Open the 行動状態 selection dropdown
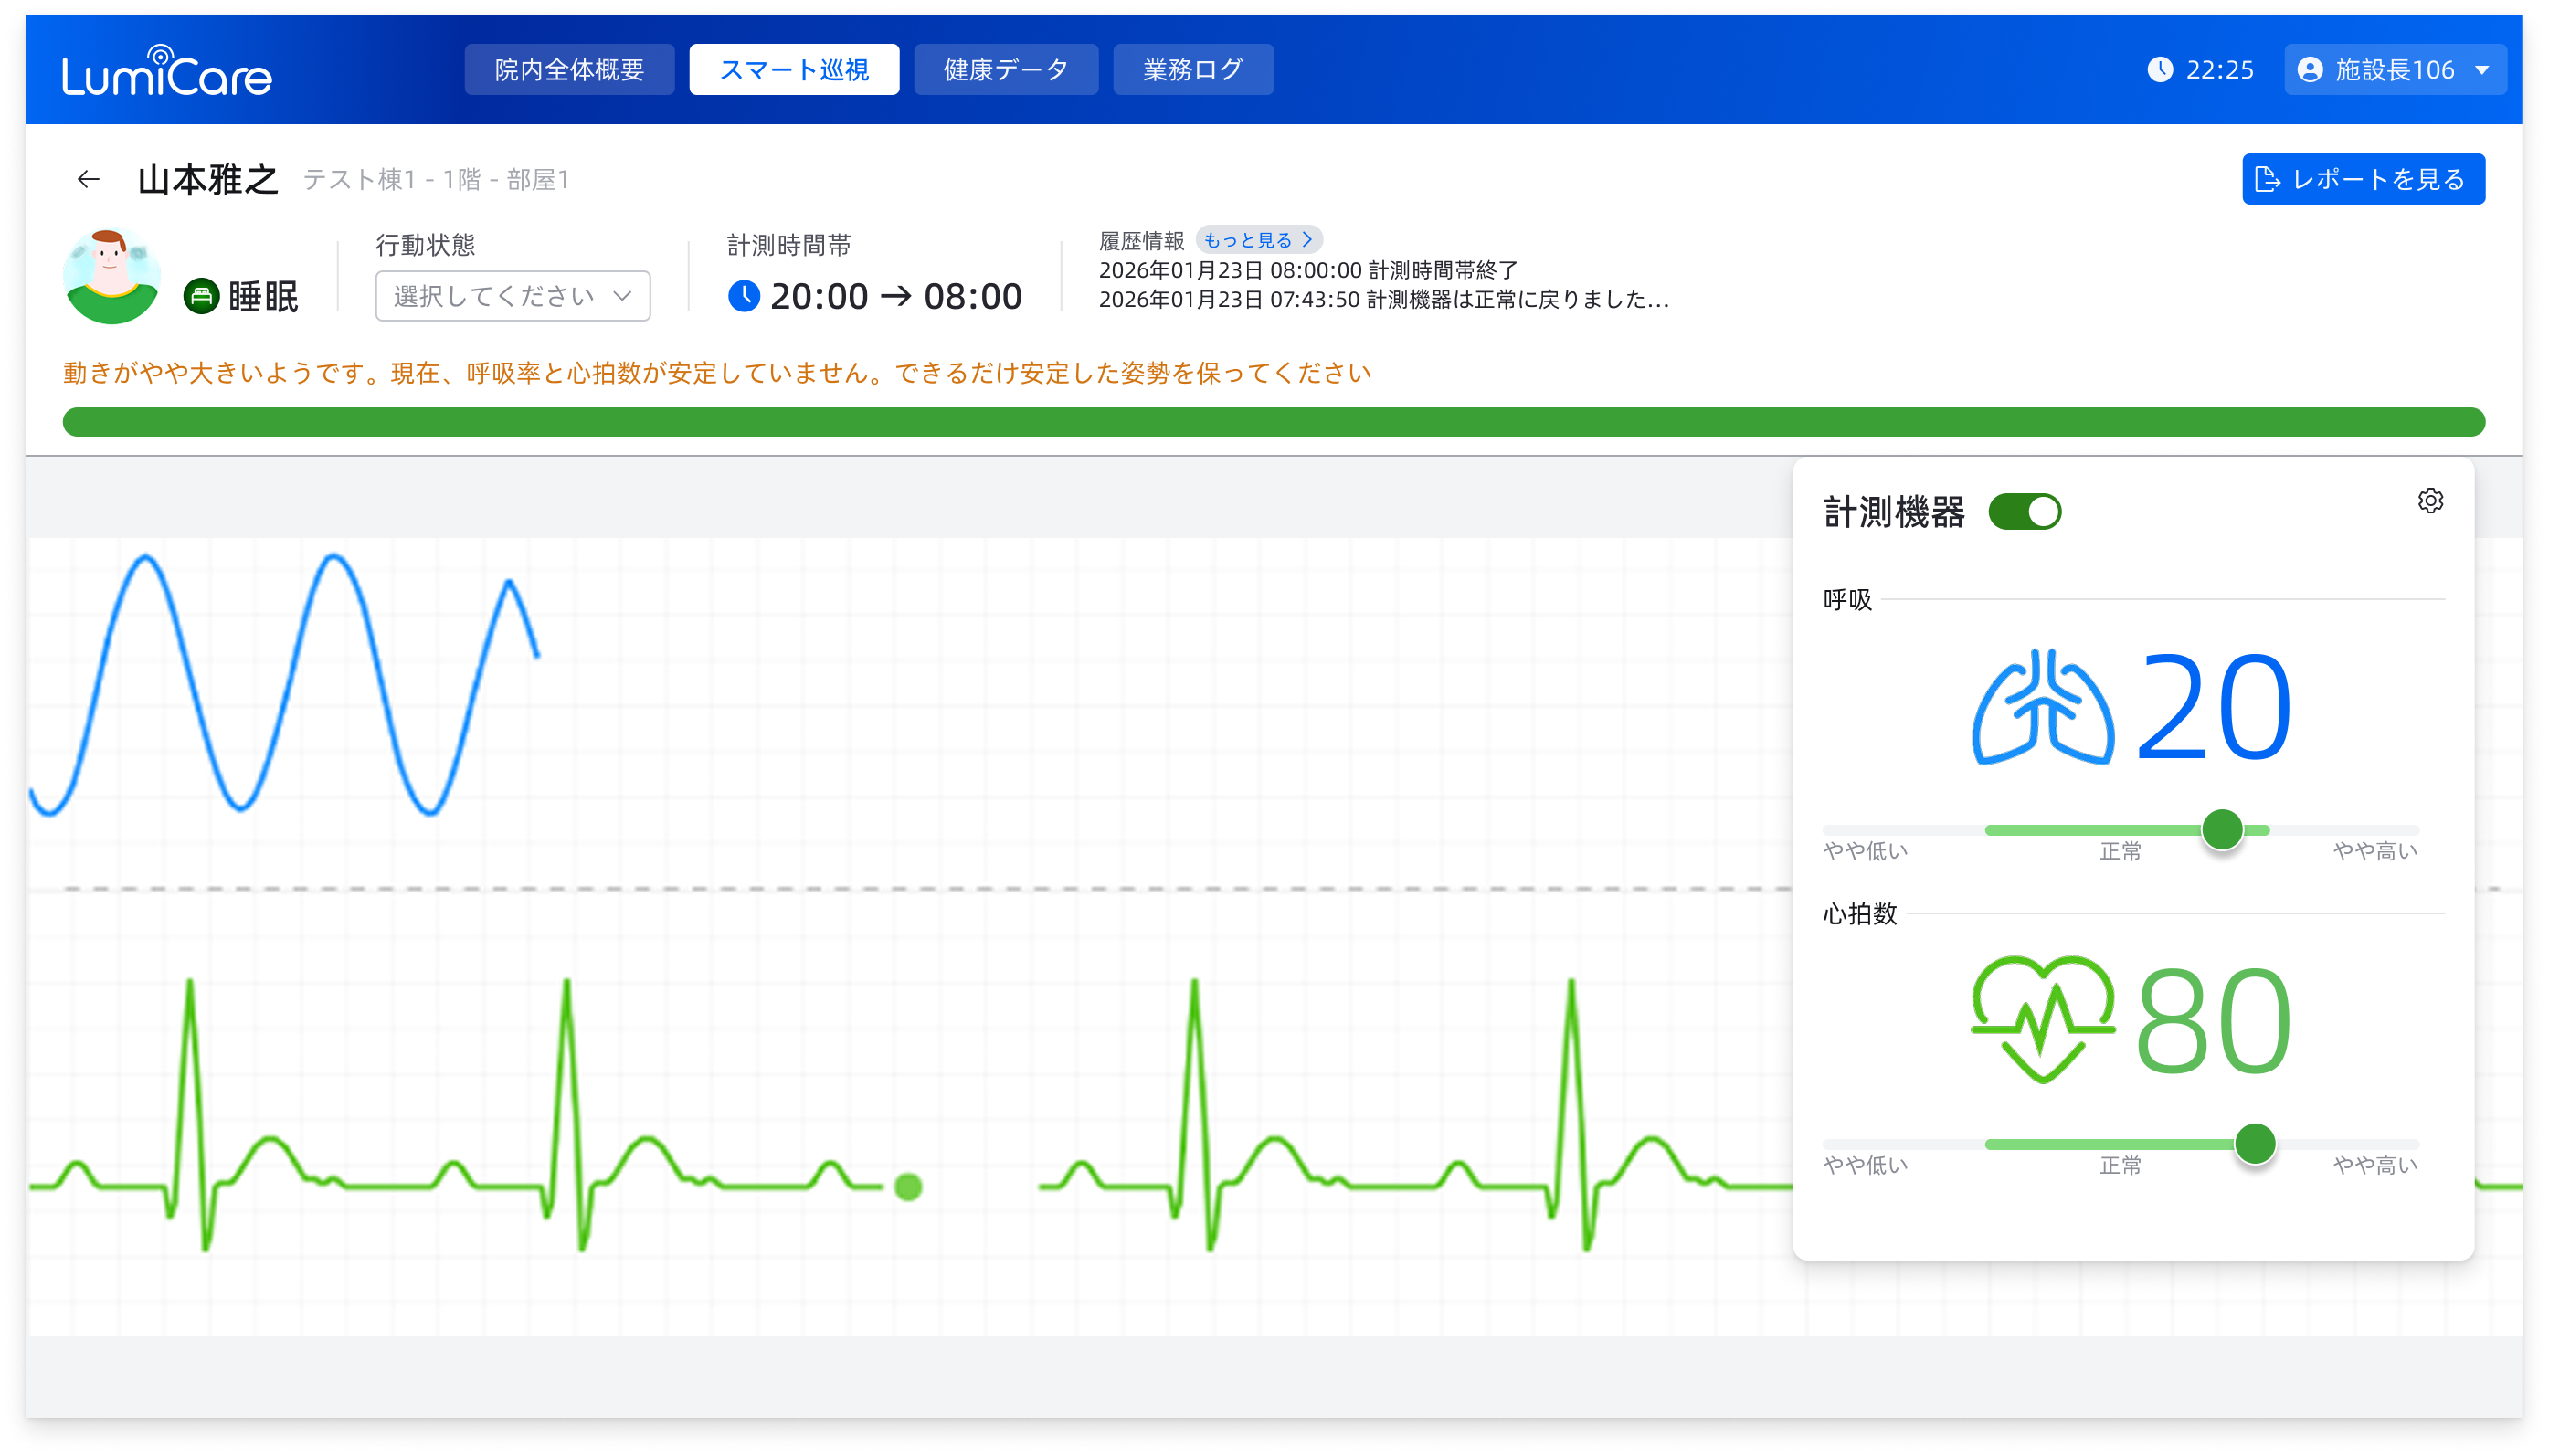 pyautogui.click(x=512, y=296)
